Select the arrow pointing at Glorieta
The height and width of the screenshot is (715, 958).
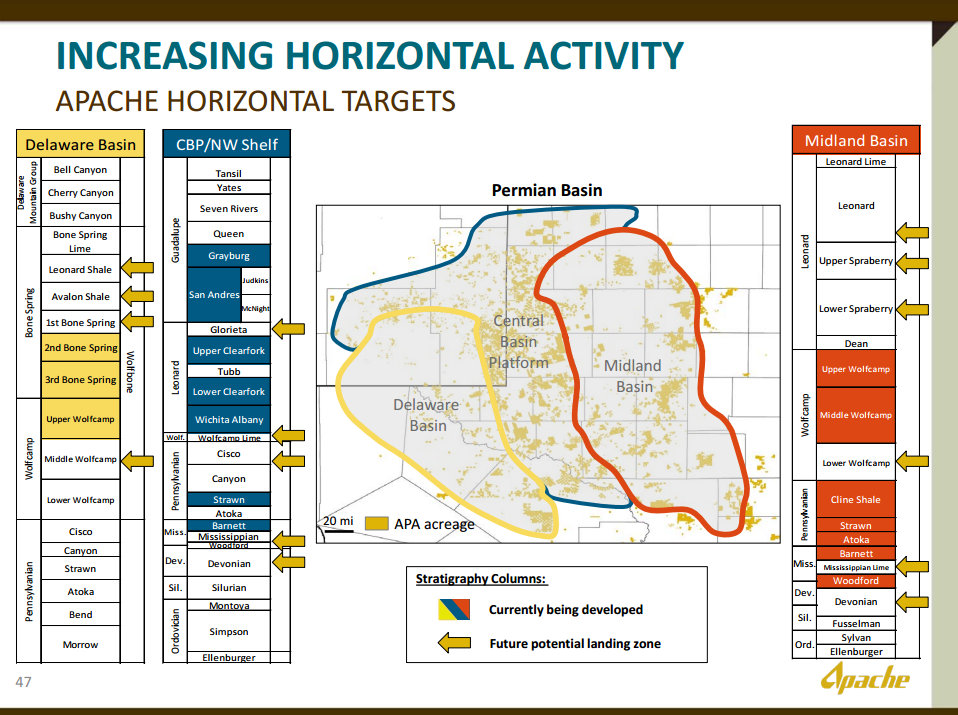pyautogui.click(x=288, y=328)
